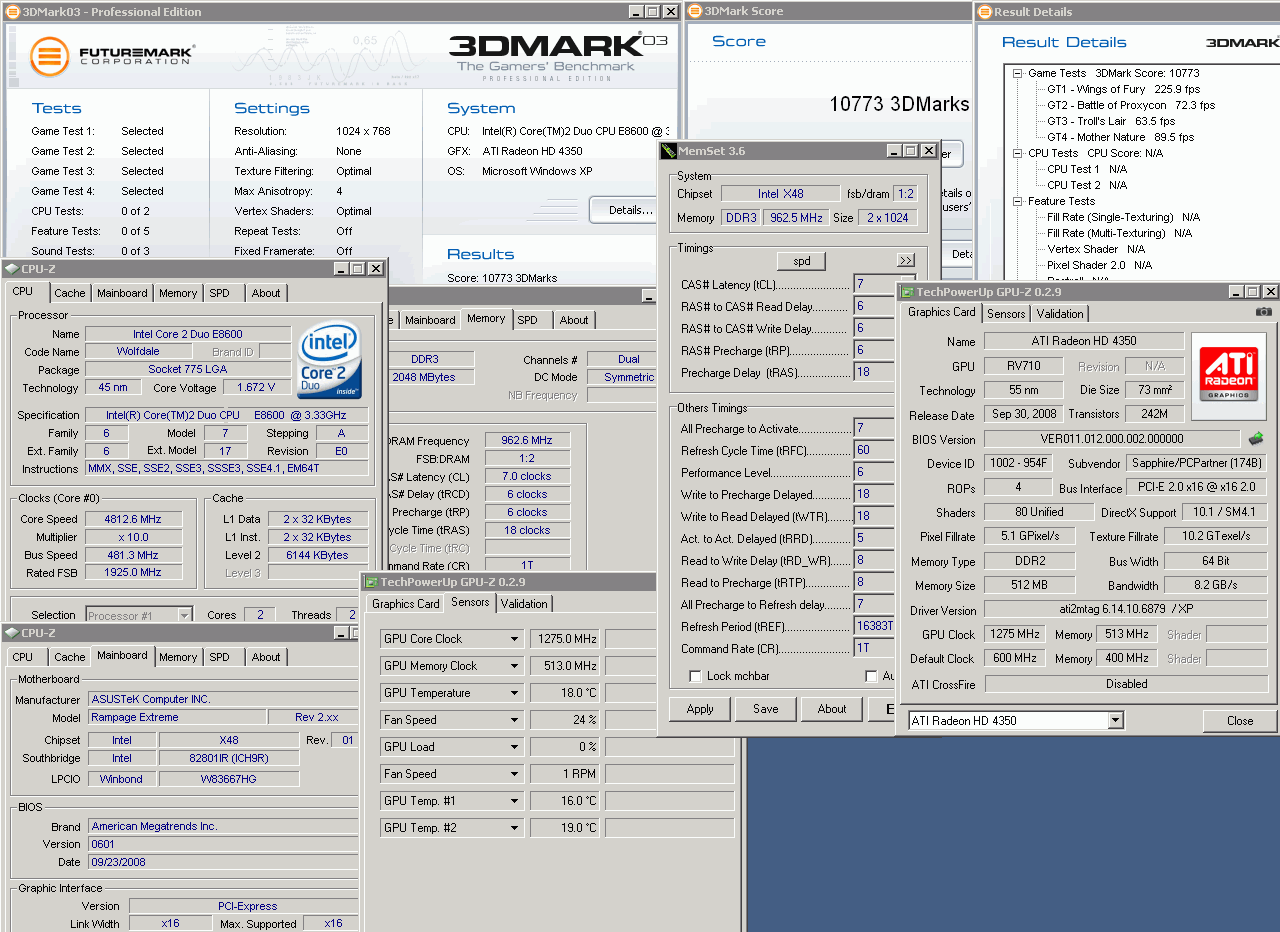Click the Core Speed '4812.6 MHz' value

click(x=133, y=519)
